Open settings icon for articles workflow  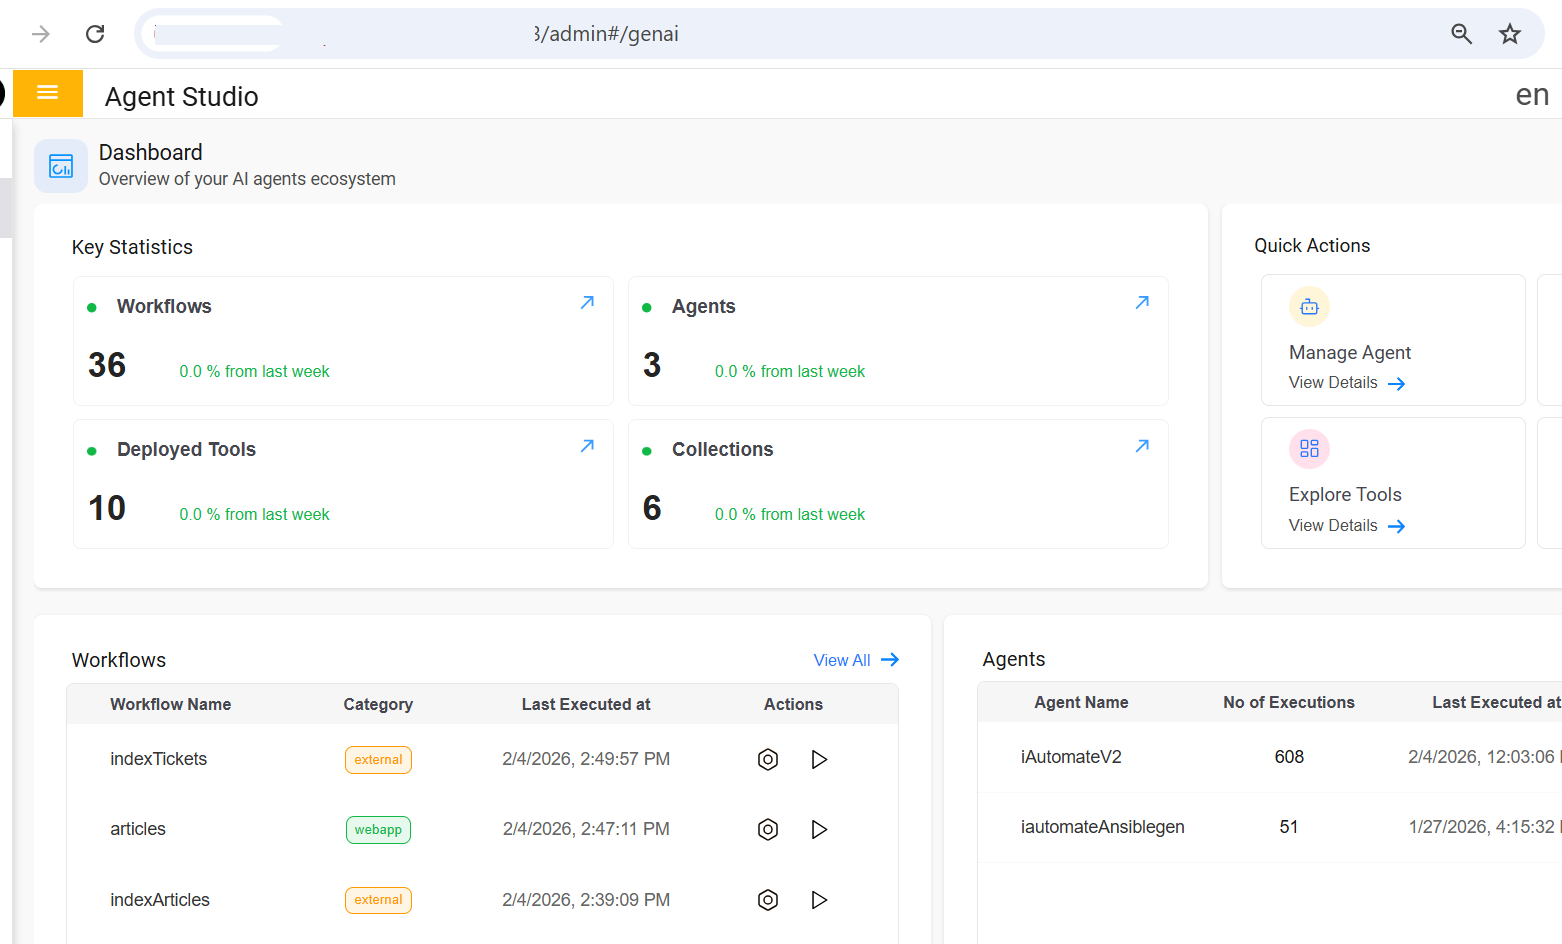coord(767,830)
